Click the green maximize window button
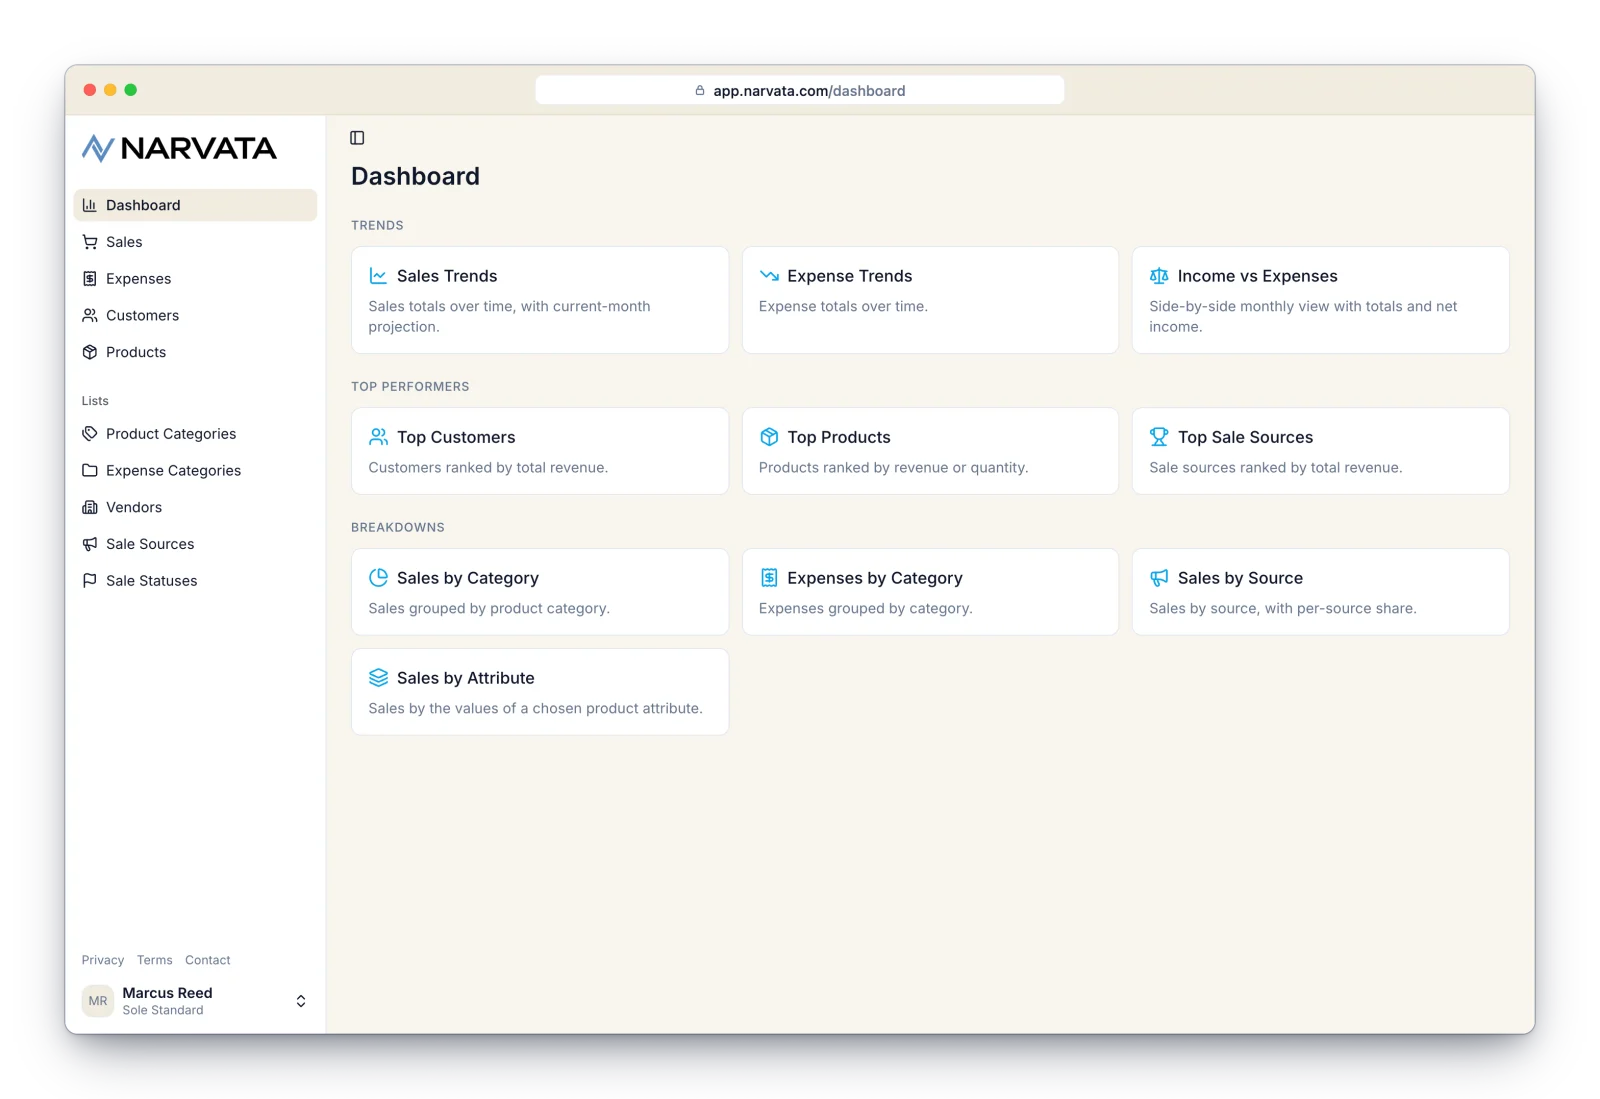 tap(131, 90)
